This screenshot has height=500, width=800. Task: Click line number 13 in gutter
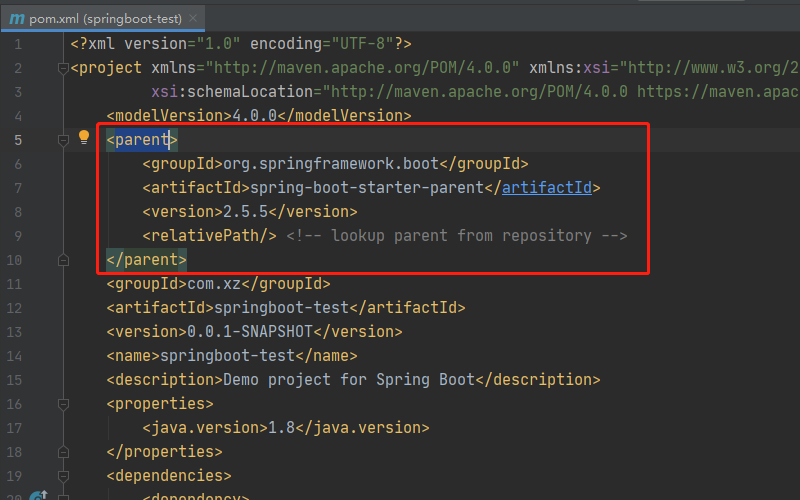pyautogui.click(x=14, y=332)
